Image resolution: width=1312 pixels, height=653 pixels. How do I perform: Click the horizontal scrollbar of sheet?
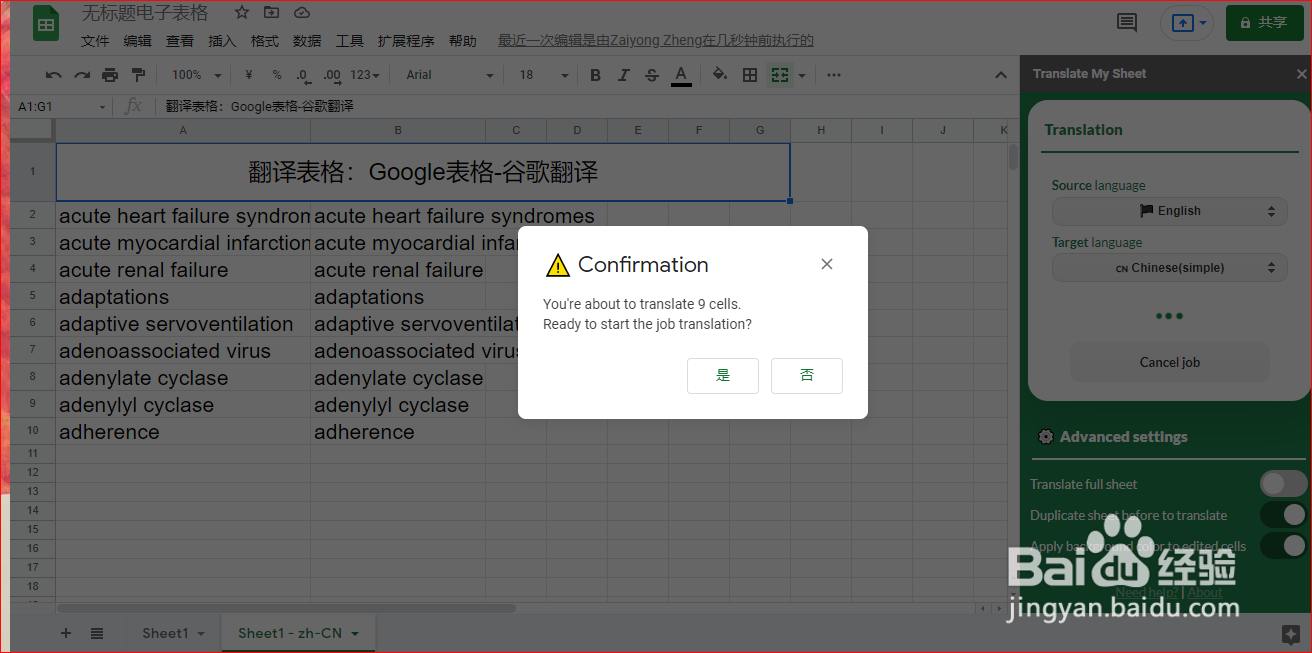286,608
